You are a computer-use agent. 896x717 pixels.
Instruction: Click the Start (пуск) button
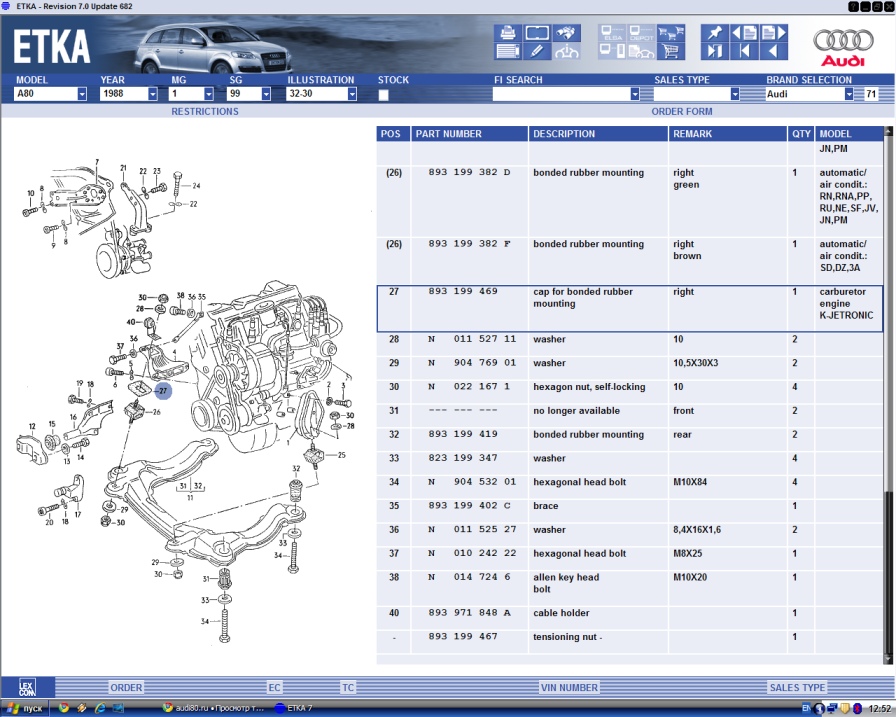click(x=25, y=708)
